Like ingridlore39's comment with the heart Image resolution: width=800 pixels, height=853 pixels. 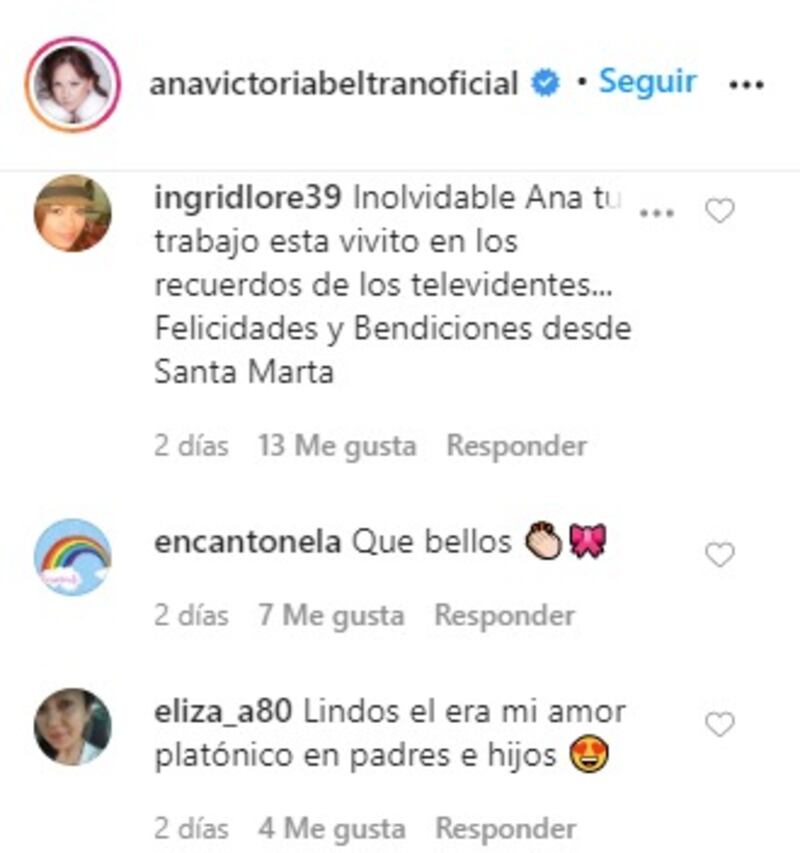[x=720, y=211]
